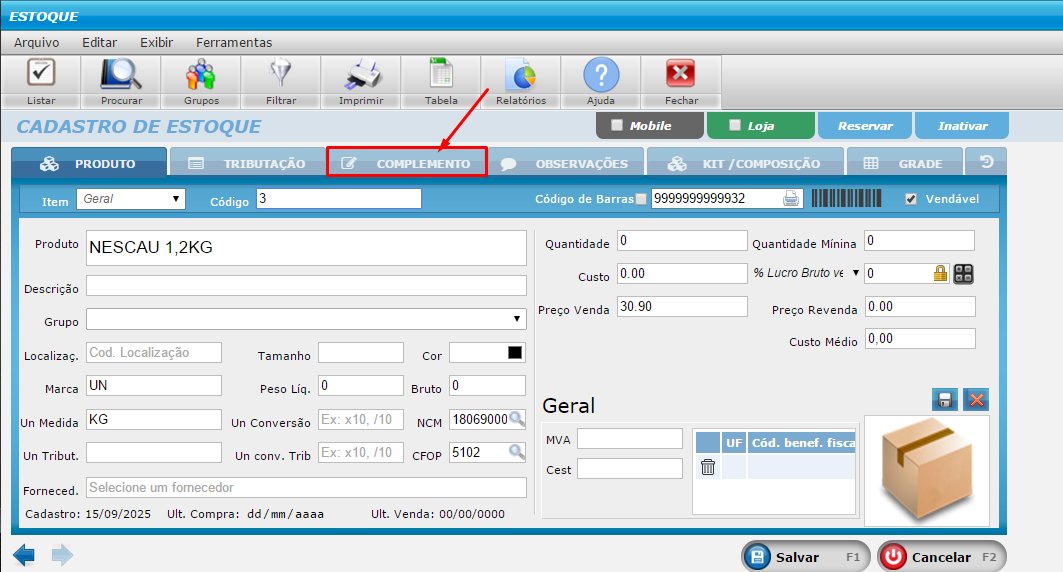The width and height of the screenshot is (1063, 572).
Task: Open the Relatórios report icon
Action: [x=521, y=76]
